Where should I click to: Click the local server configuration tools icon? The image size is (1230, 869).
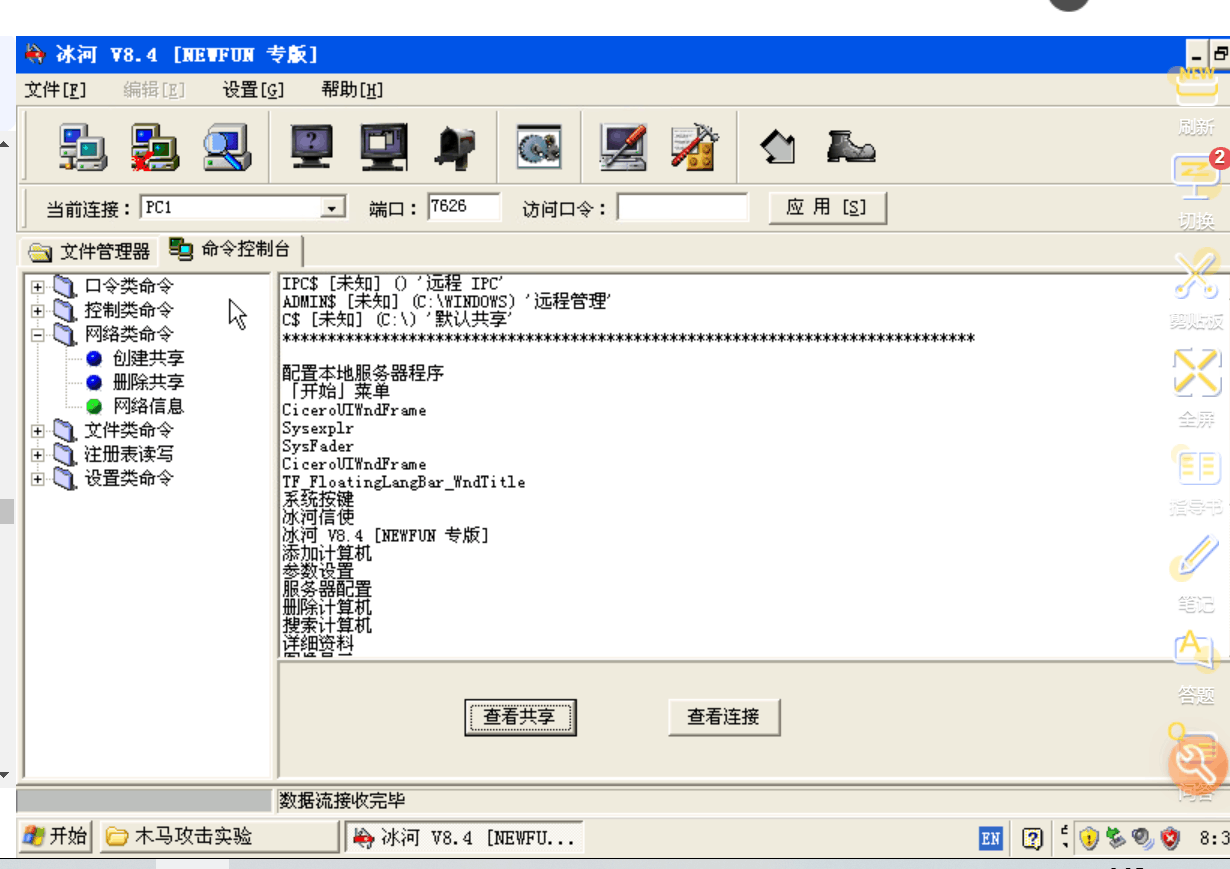point(695,148)
